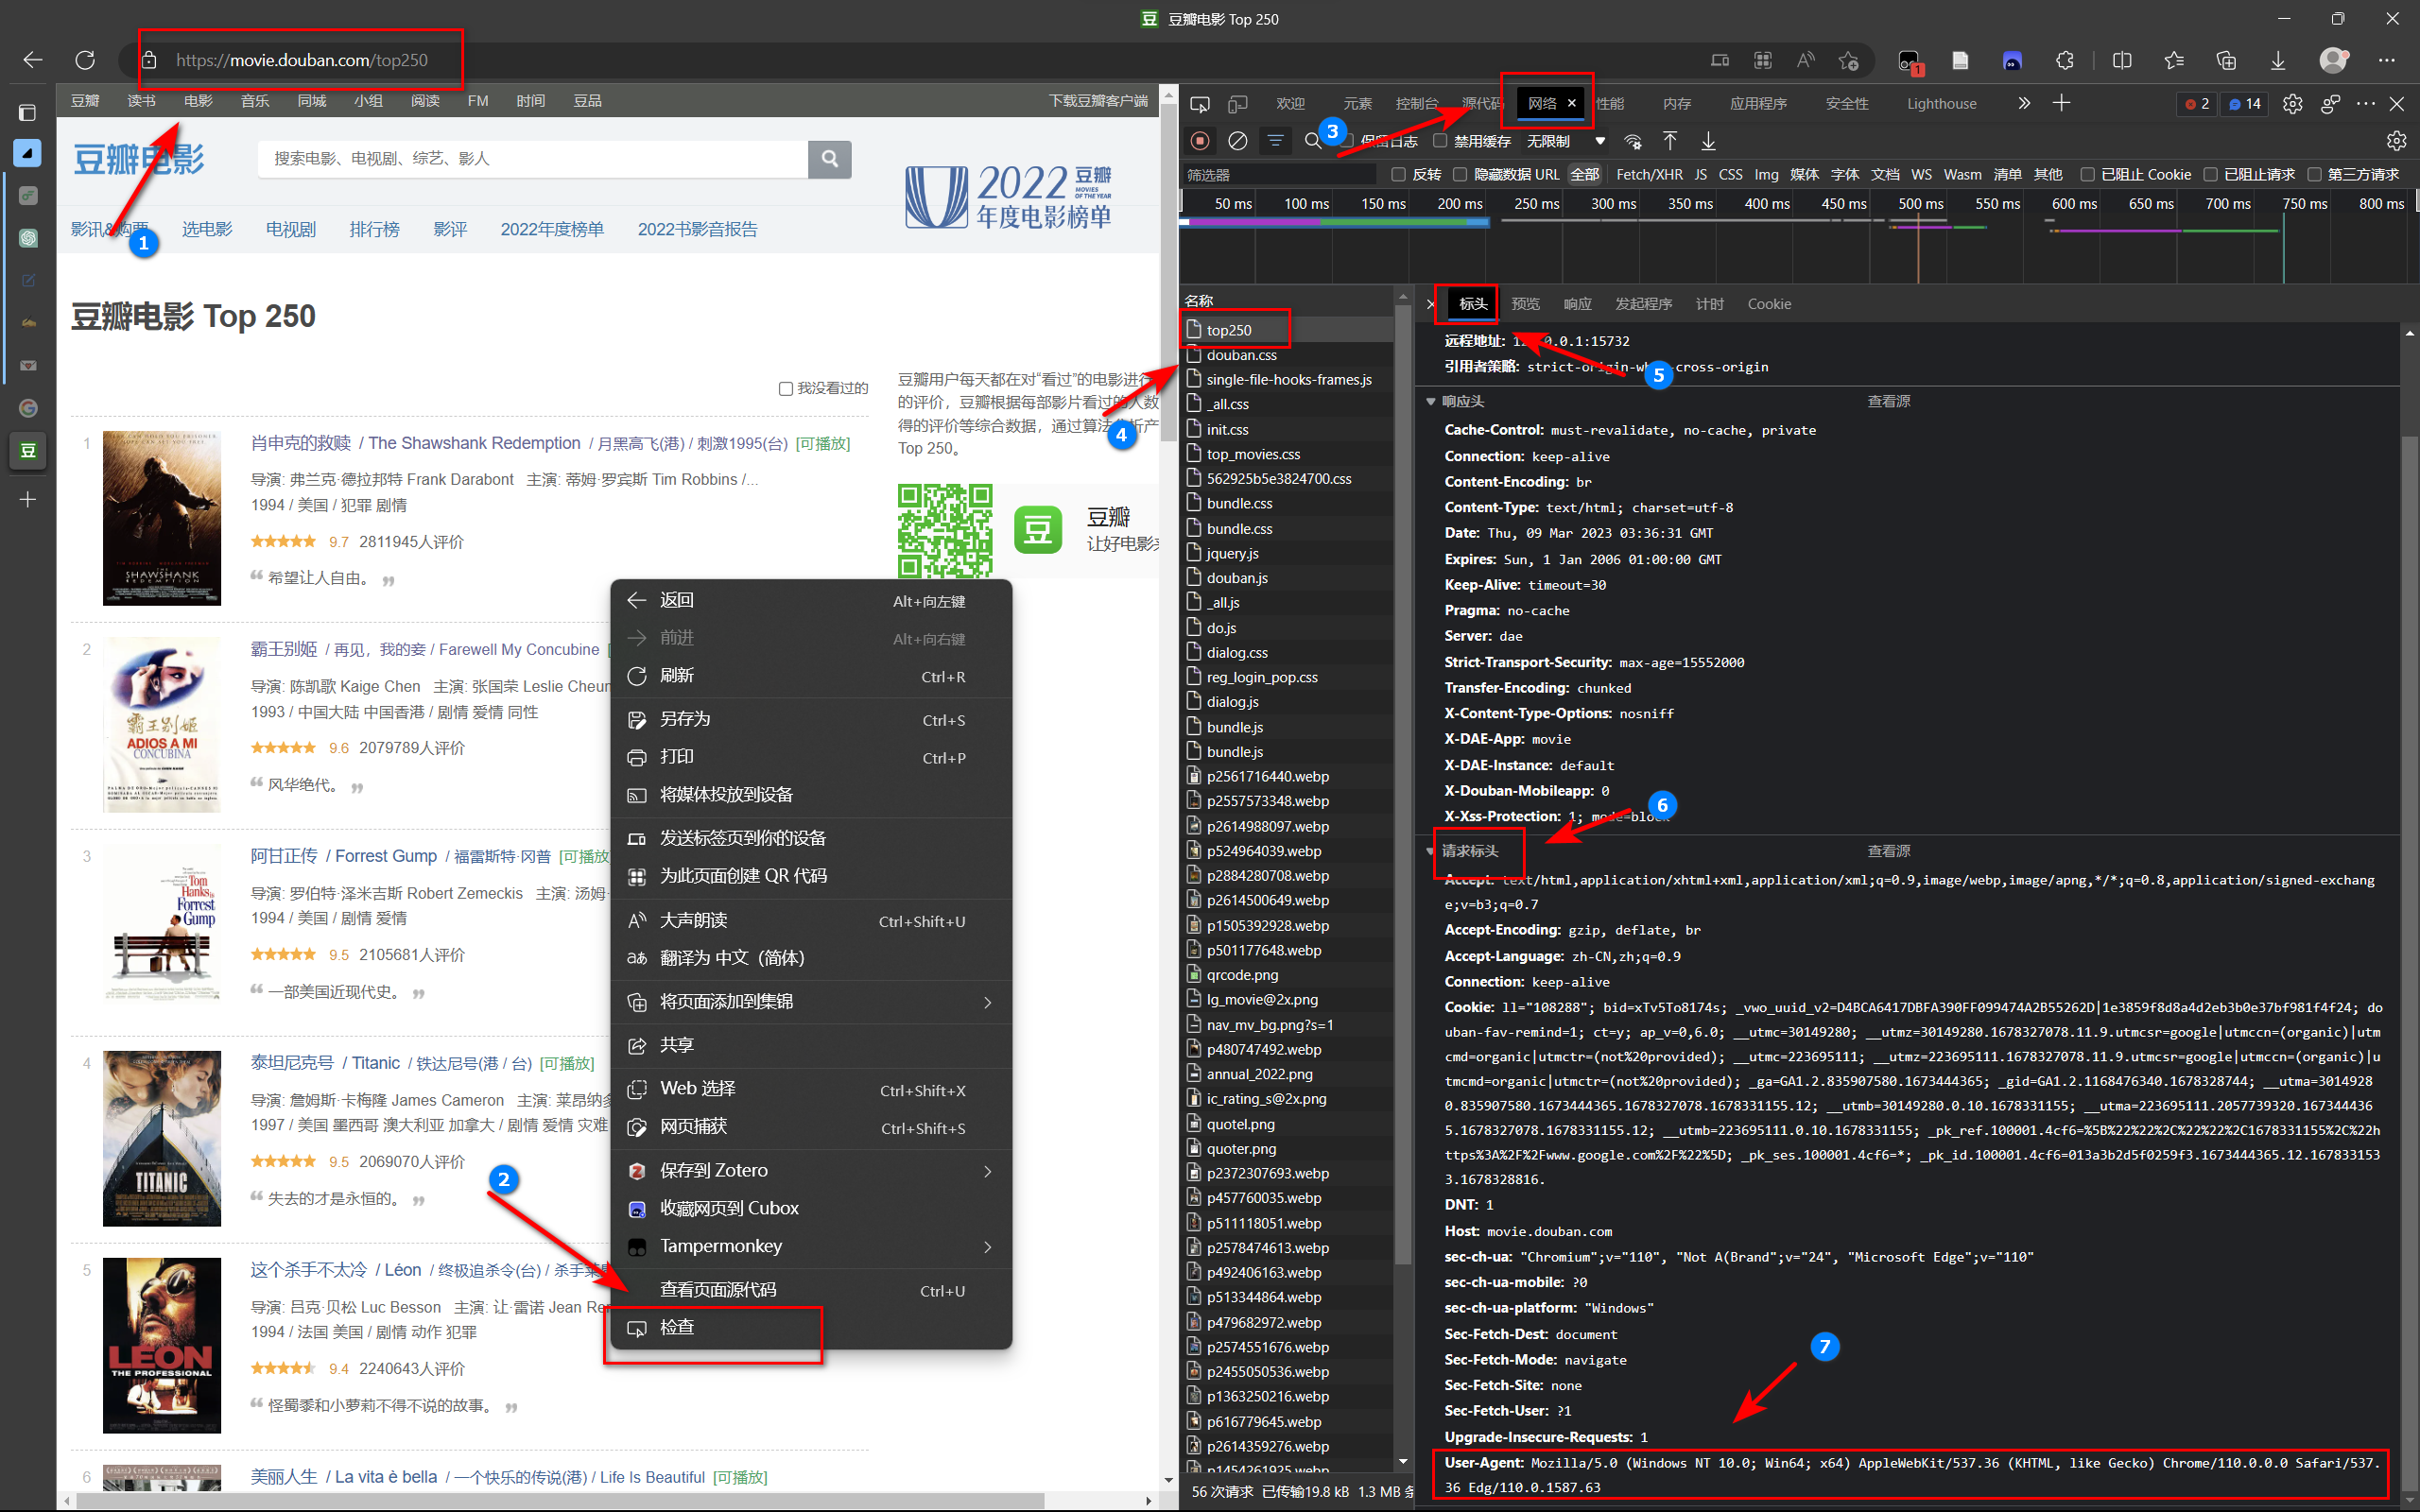Click the network 筛选器 filter input

pyautogui.click(x=1280, y=175)
